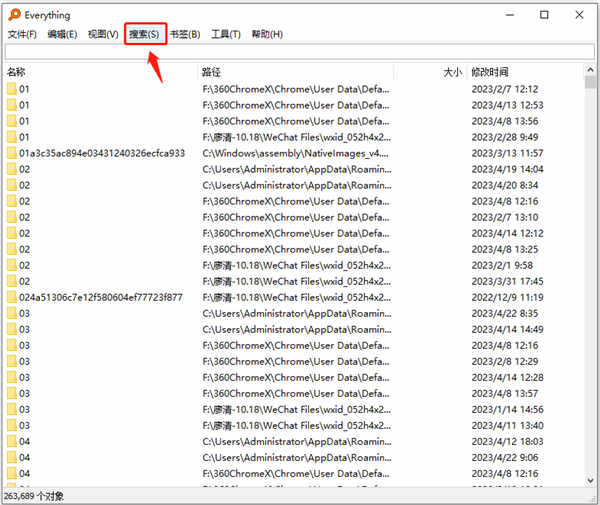Click name text 024a51306c7e12f580604ef77723f877
Screen dimensions: 600x505
101,297
